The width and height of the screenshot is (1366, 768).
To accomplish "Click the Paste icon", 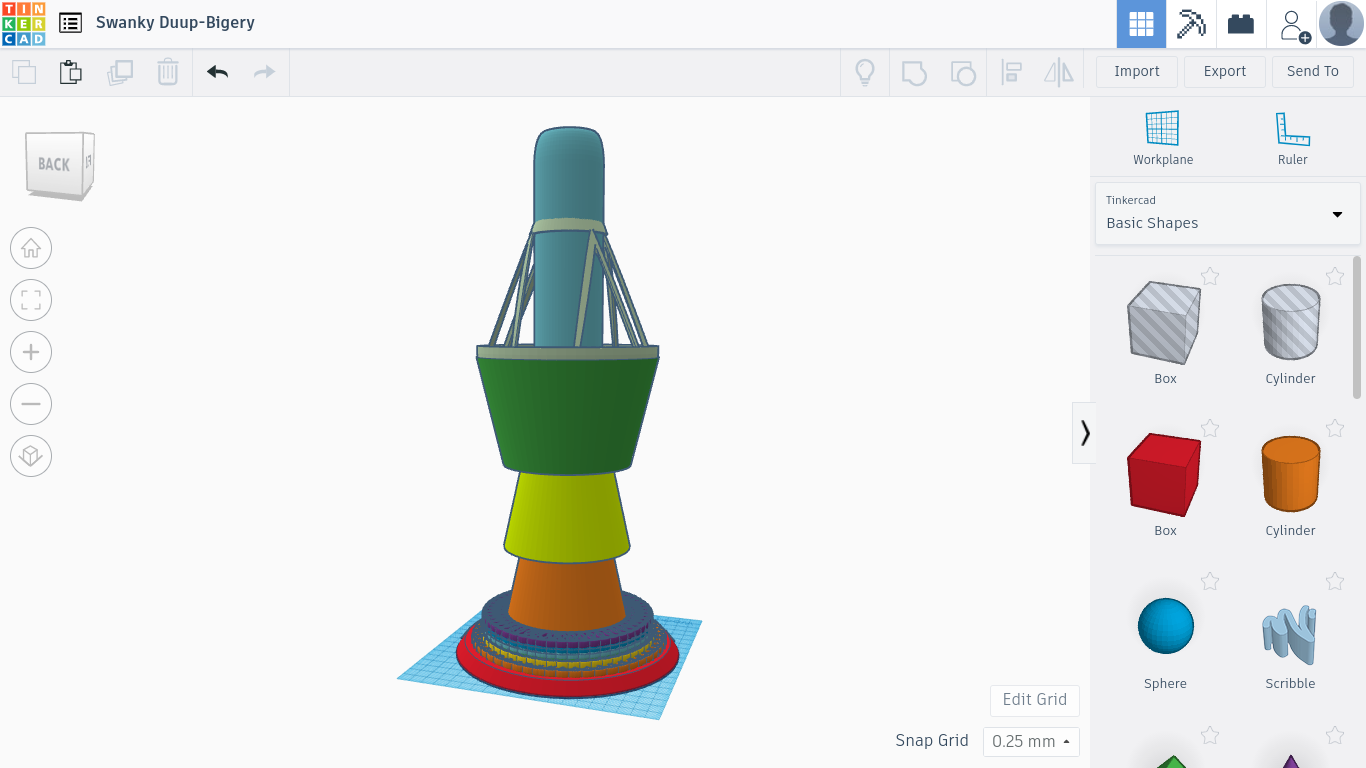I will point(70,72).
